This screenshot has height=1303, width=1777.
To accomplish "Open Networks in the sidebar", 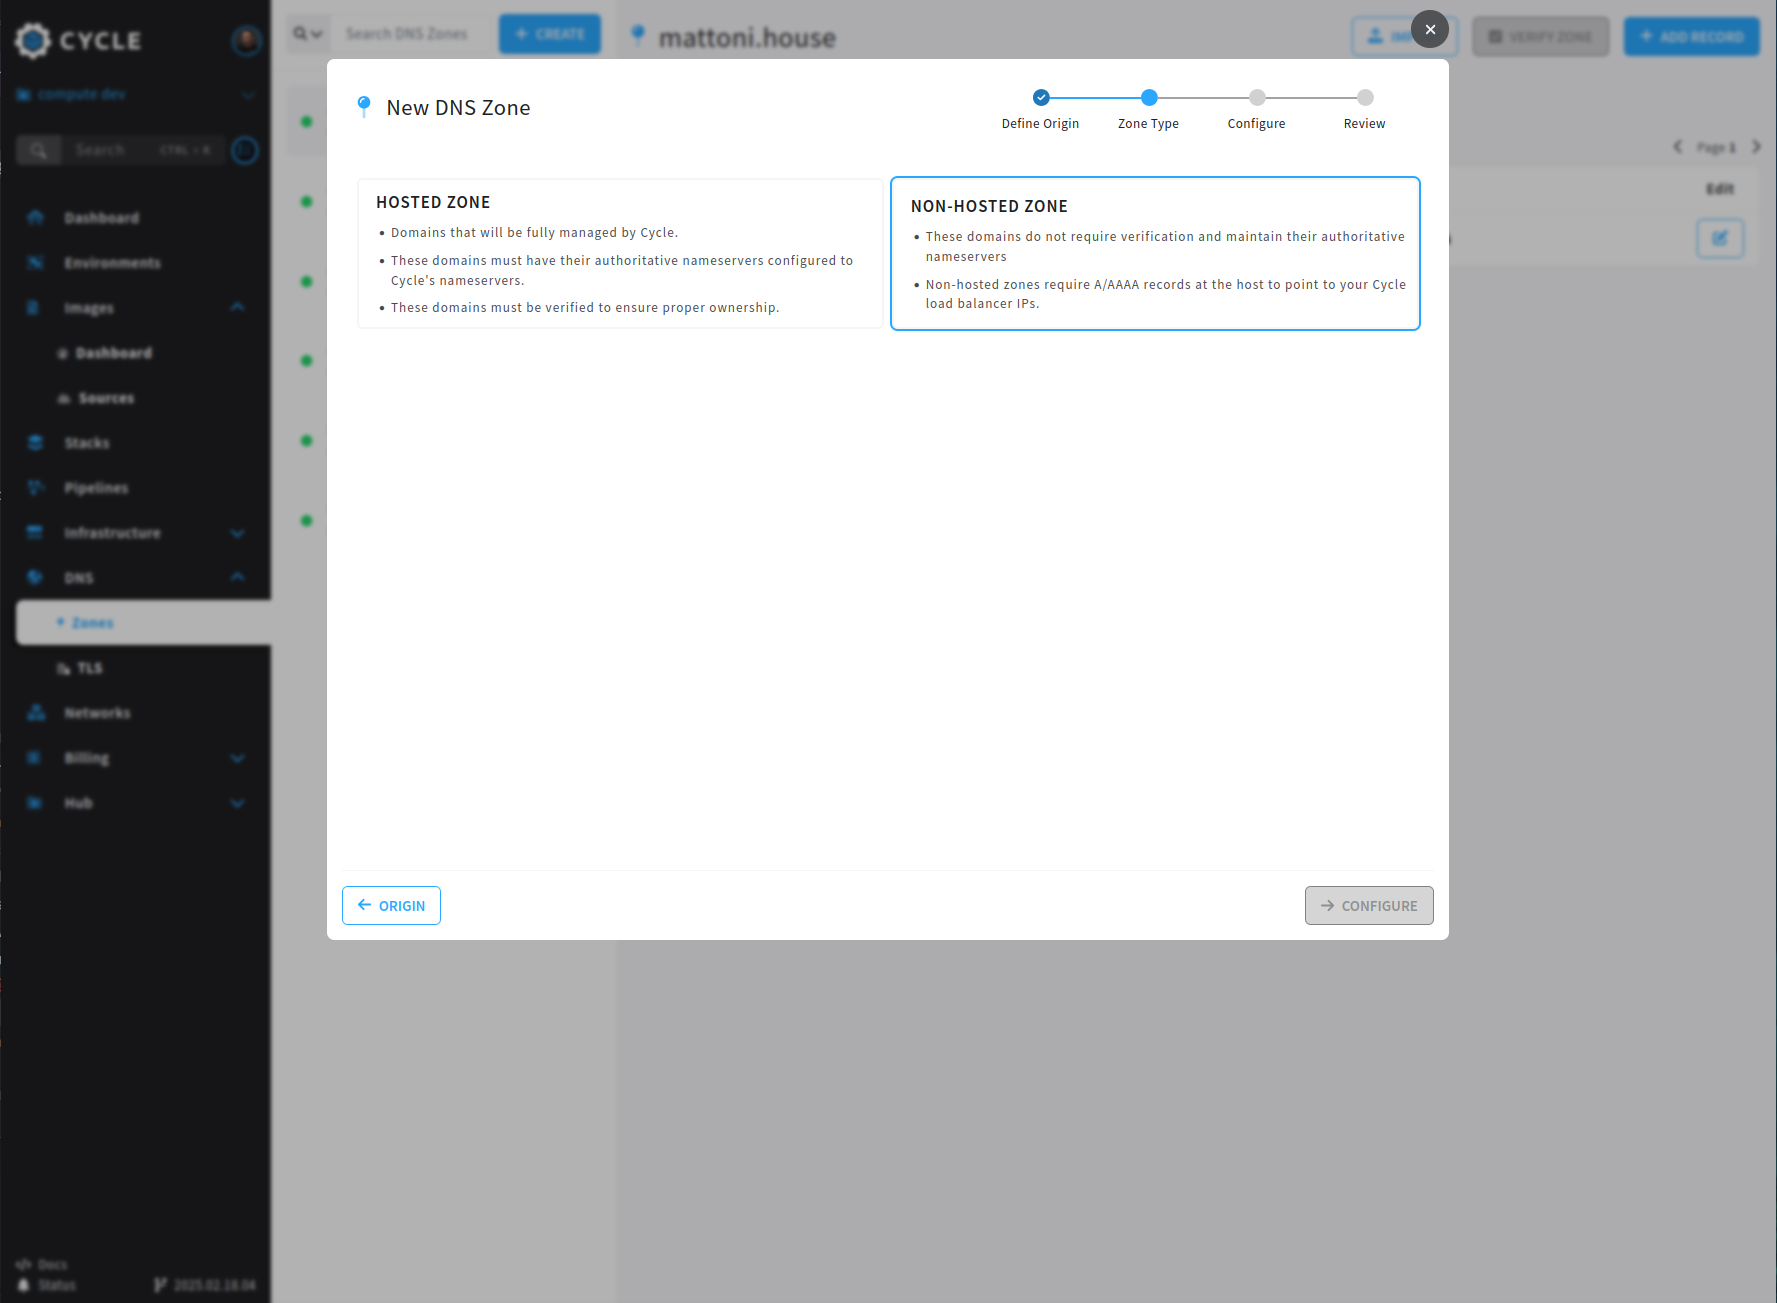I will coord(97,713).
